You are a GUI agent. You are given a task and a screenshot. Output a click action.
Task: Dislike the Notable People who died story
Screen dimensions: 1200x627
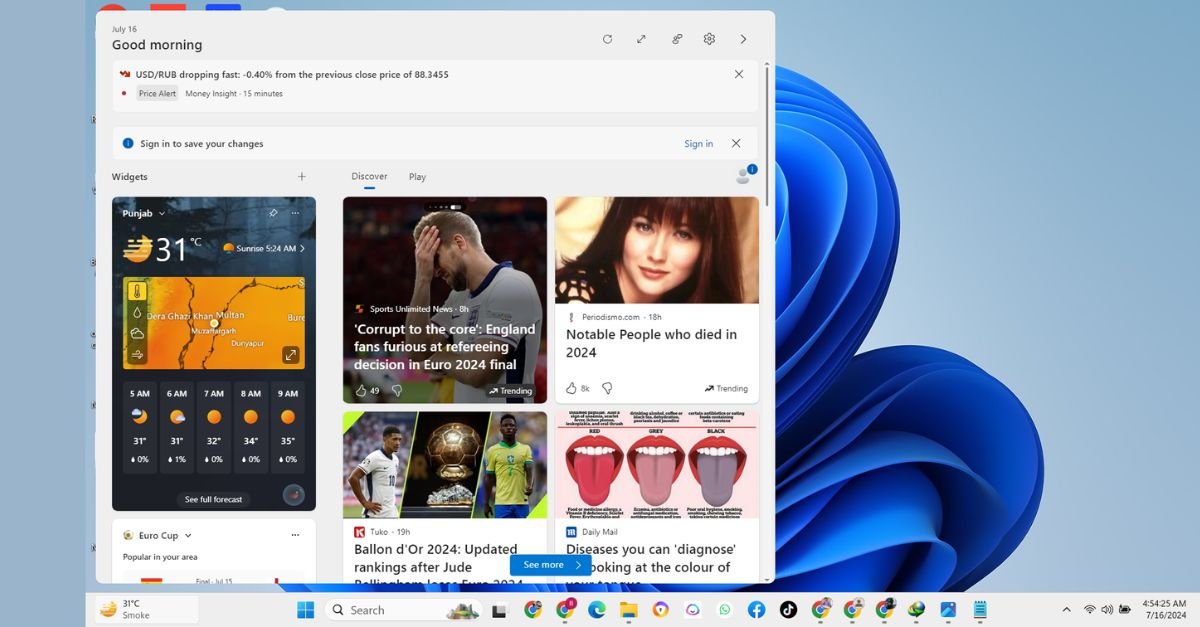coord(607,388)
